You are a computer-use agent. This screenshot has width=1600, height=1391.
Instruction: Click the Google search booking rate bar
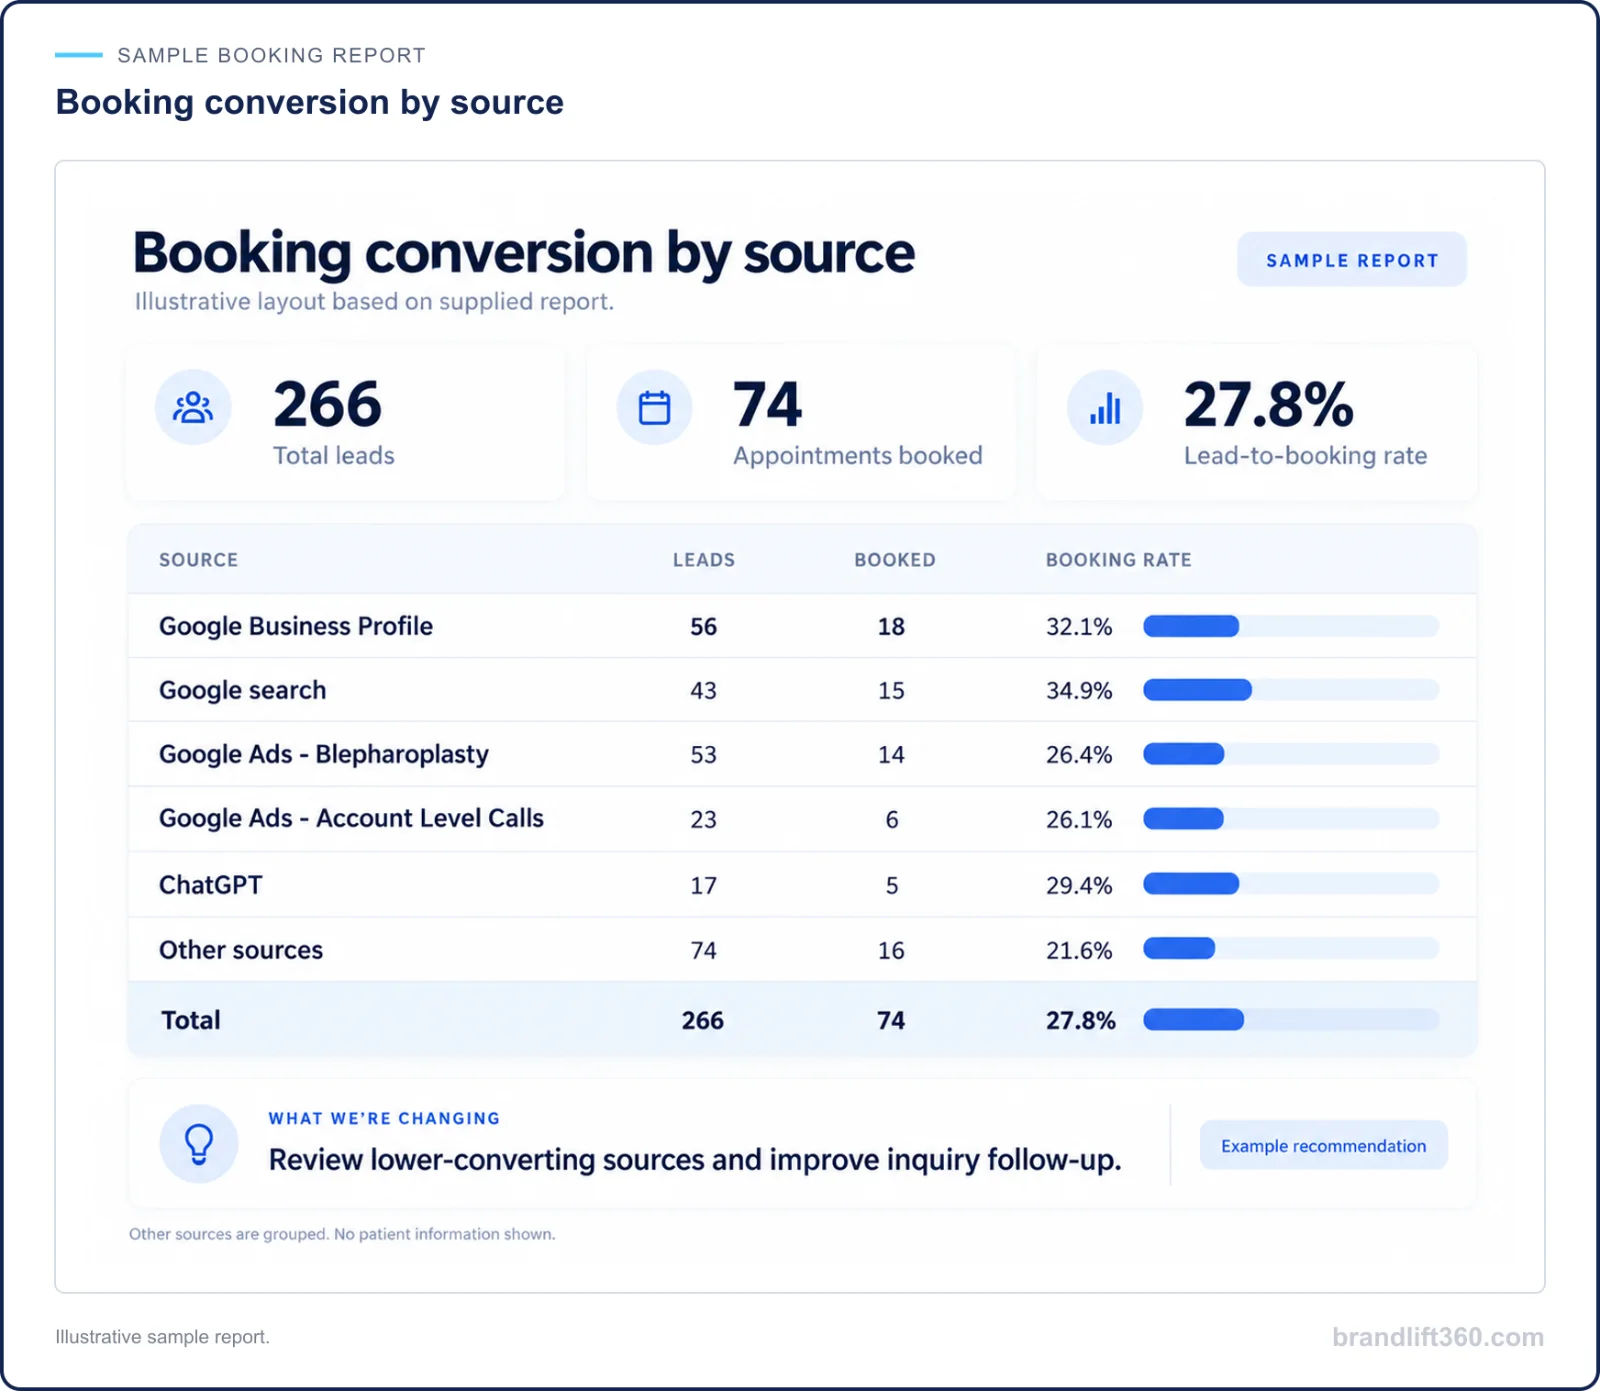point(1291,690)
